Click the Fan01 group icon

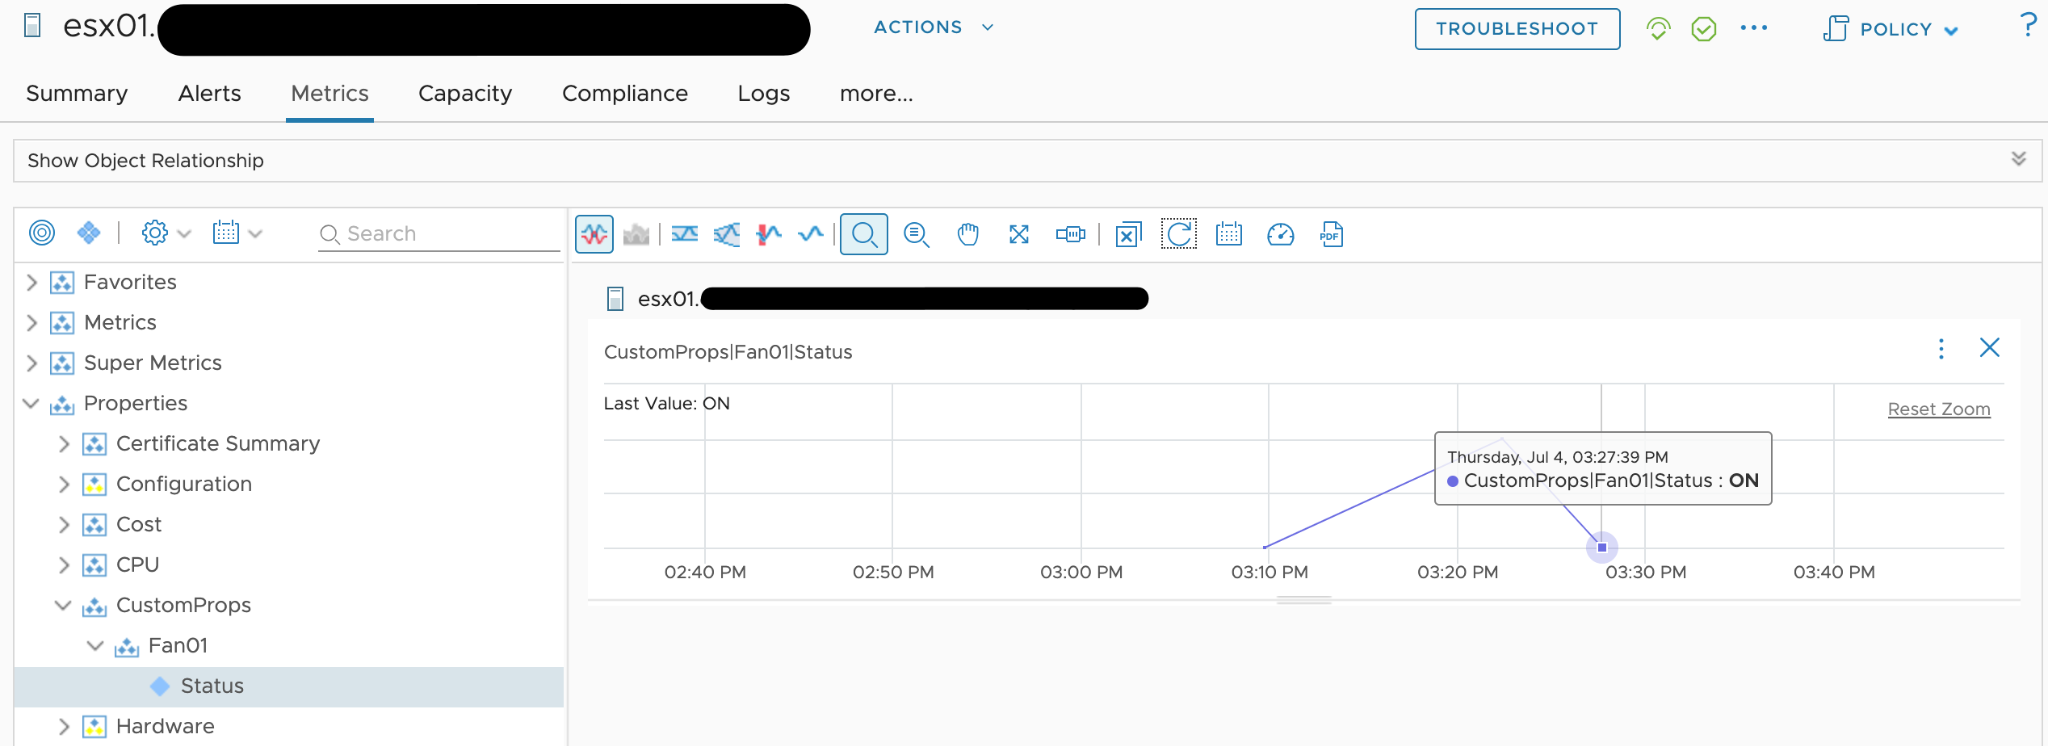tap(126, 647)
